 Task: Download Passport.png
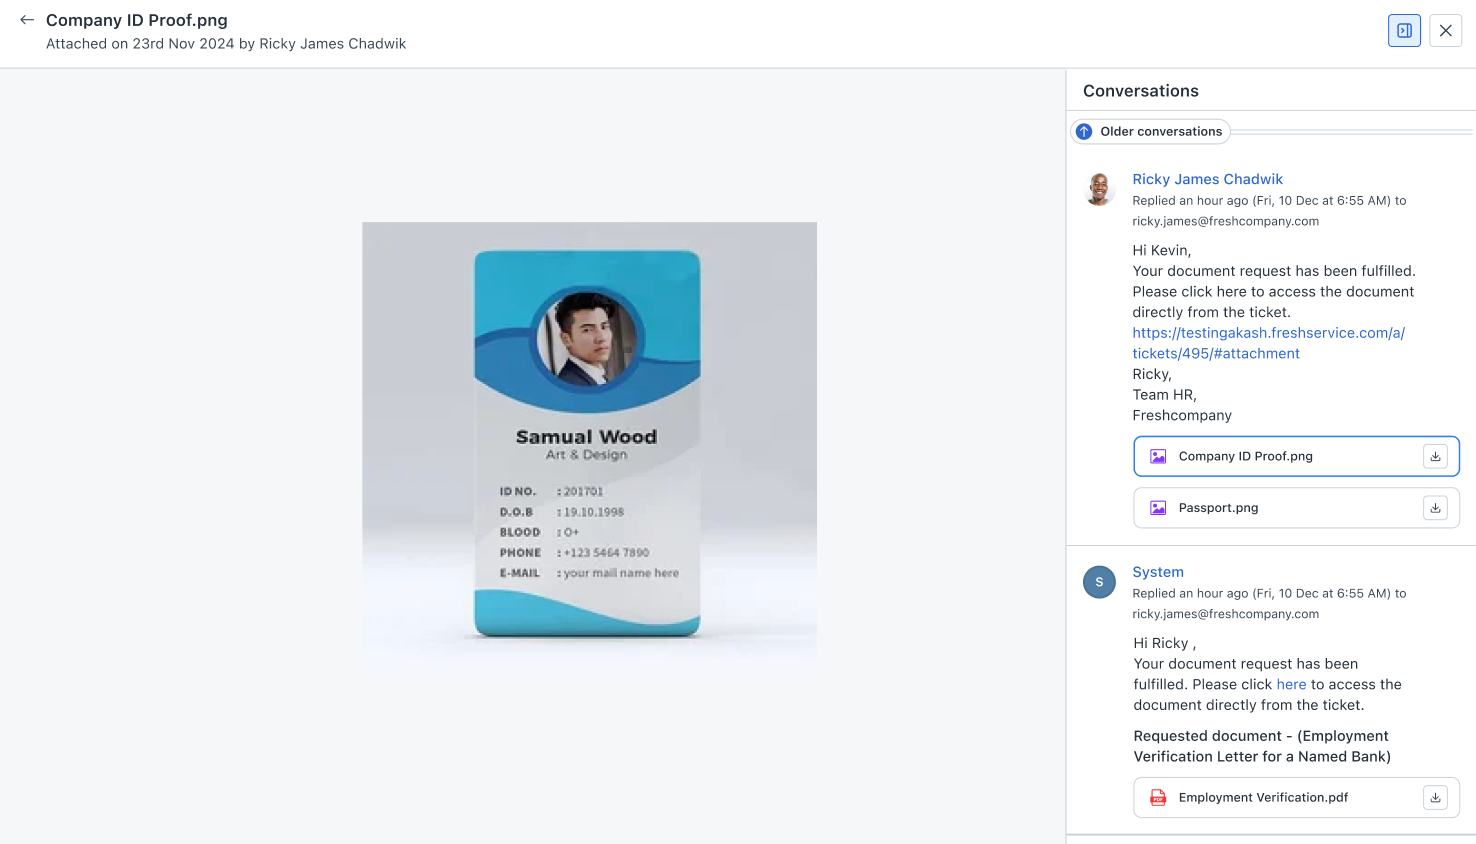point(1435,508)
